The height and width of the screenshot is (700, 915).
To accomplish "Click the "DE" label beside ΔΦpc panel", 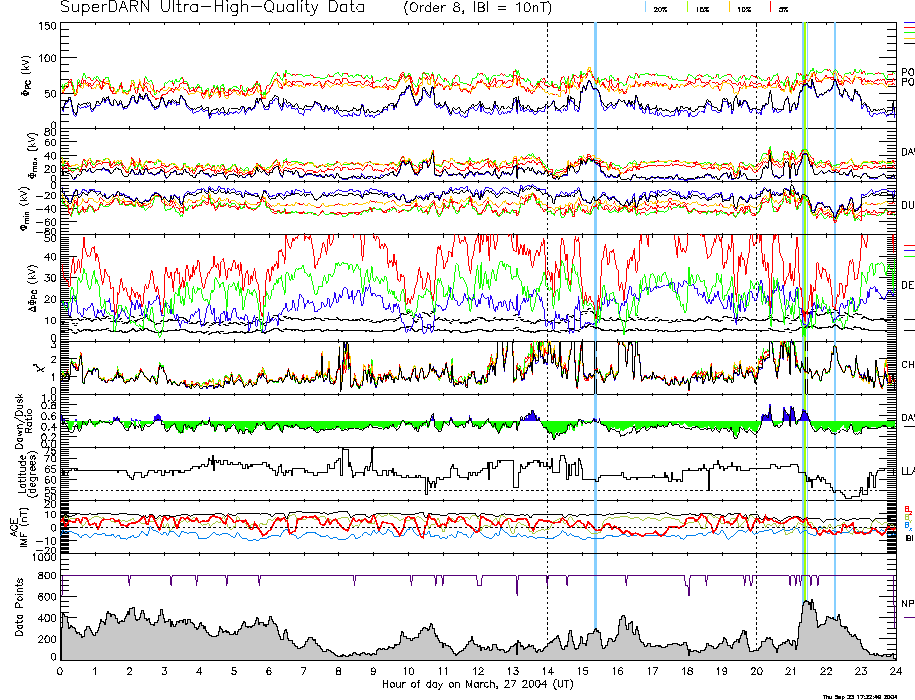I will click(908, 285).
